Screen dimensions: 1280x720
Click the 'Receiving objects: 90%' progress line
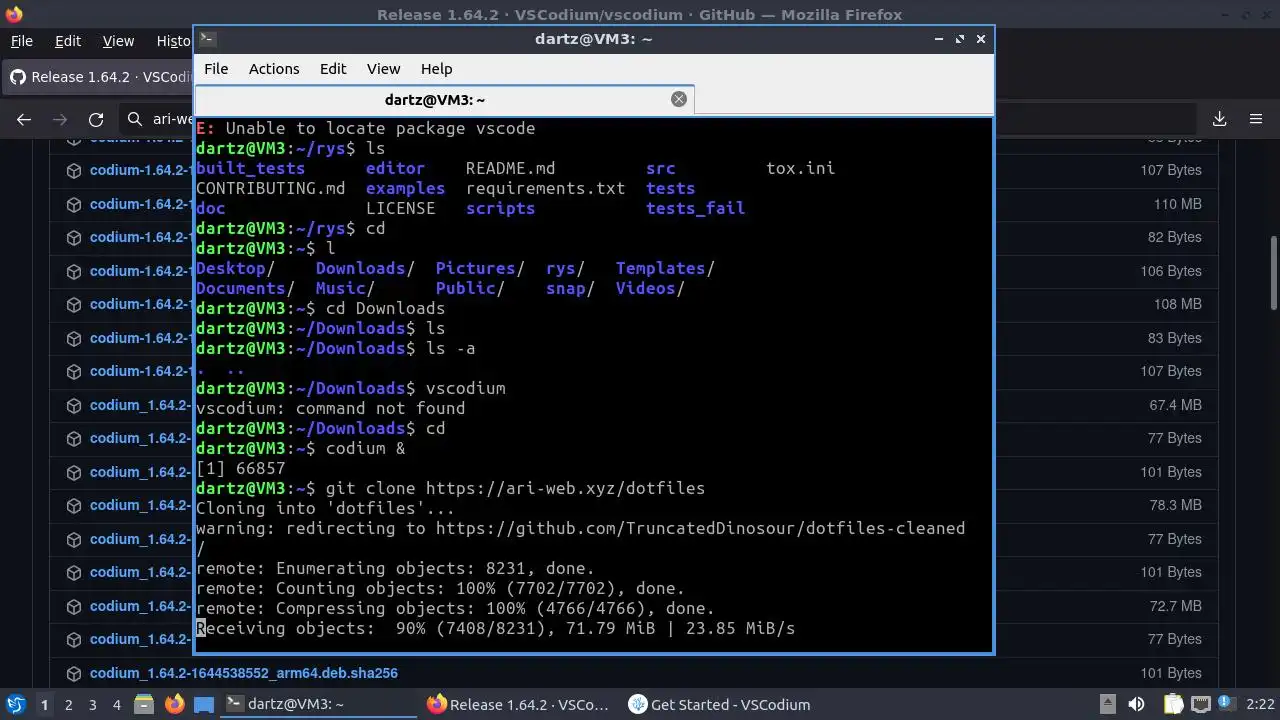[x=495, y=628]
